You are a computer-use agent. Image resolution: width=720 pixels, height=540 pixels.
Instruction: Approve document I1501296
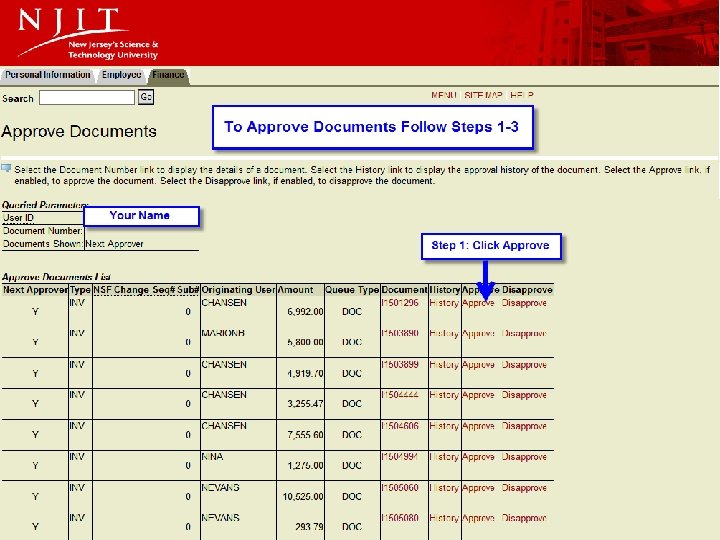[x=478, y=303]
